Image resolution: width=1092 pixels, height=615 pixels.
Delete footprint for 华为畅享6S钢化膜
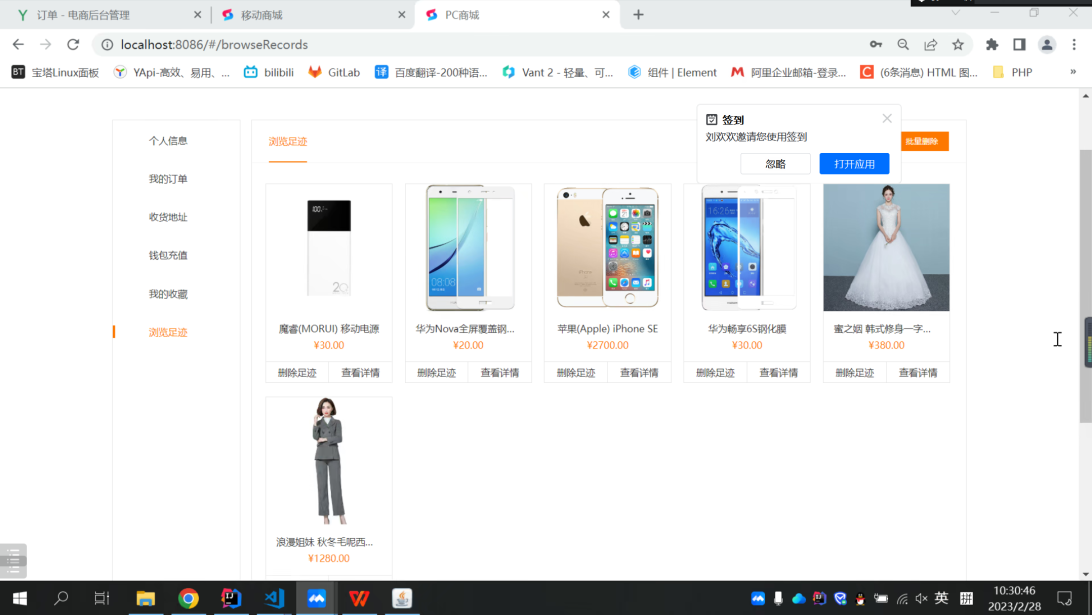pos(715,373)
